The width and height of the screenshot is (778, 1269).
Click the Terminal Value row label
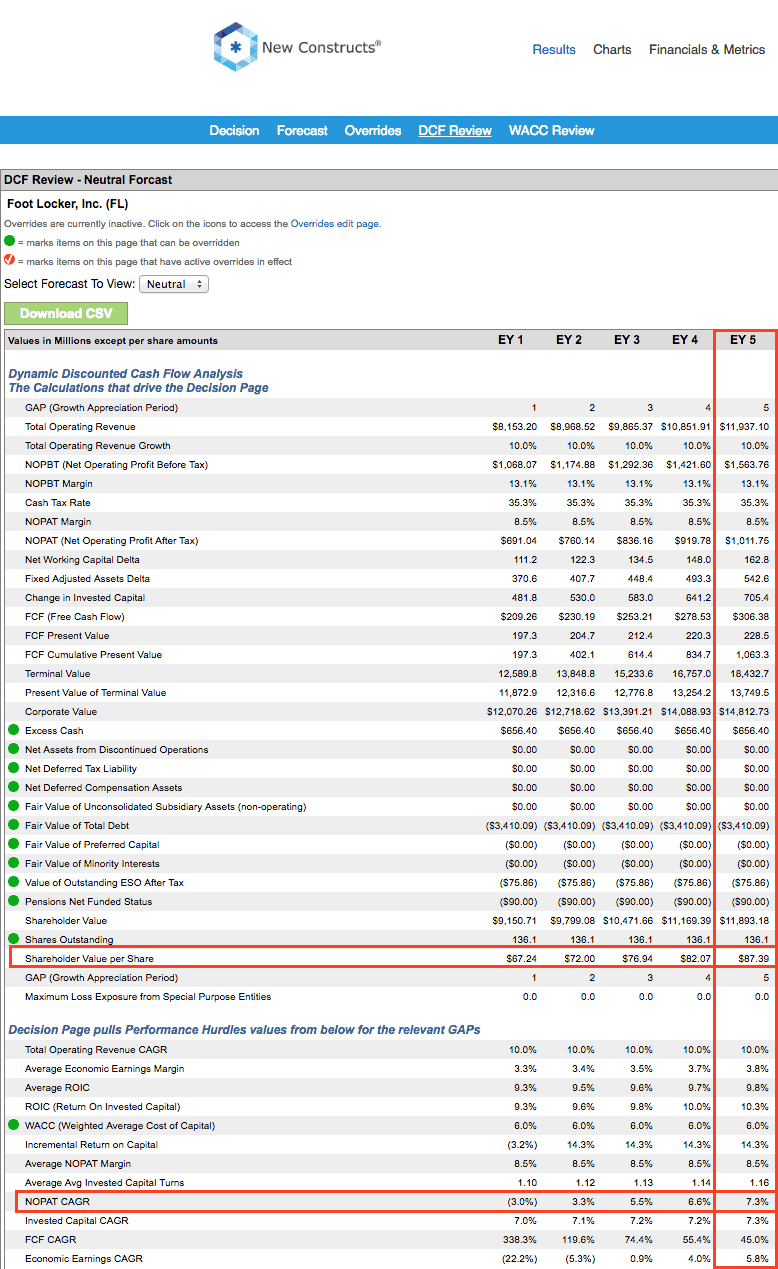(x=58, y=674)
